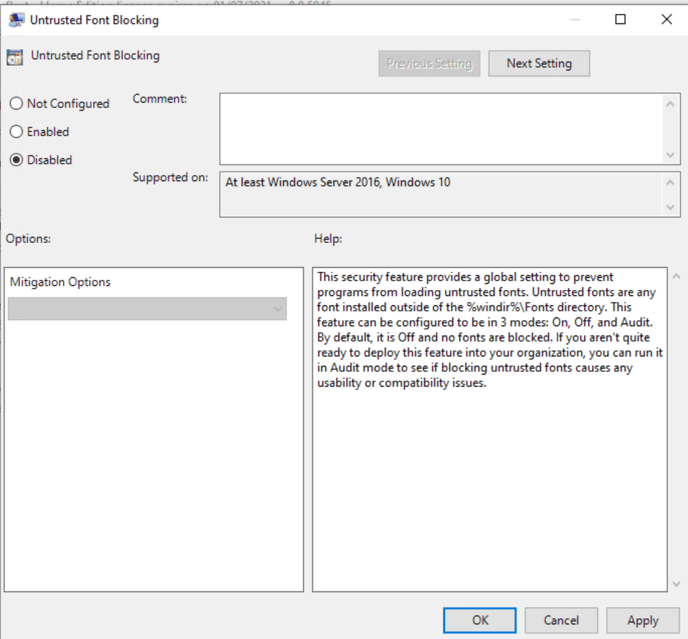The width and height of the screenshot is (688, 639).
Task: Click inside the Comment text box
Action: (x=440, y=128)
